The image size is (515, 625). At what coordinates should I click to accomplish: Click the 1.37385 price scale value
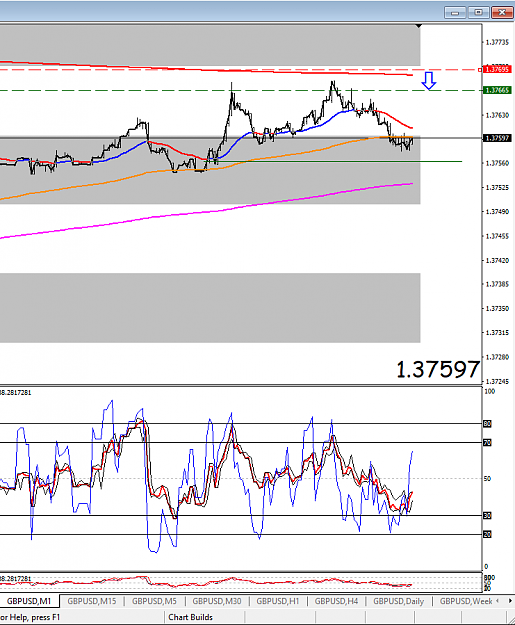497,284
